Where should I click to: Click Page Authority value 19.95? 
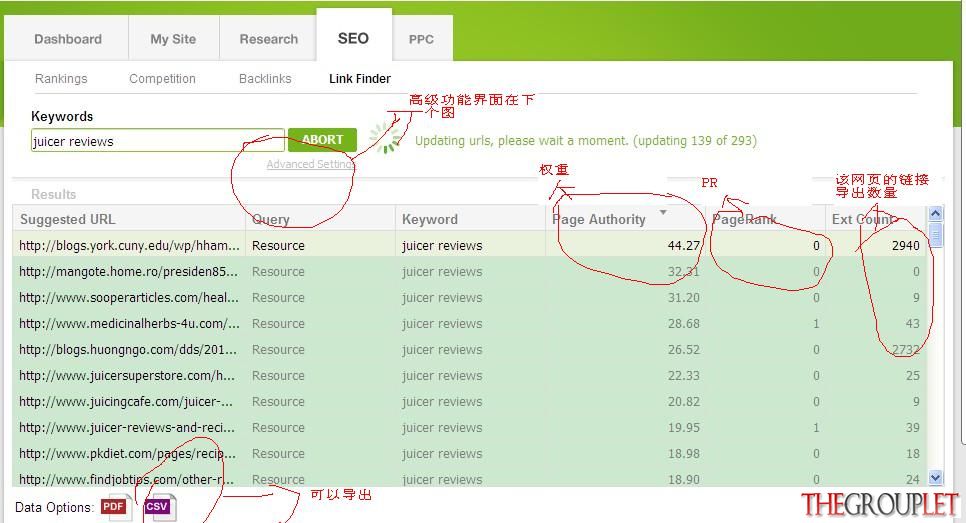684,427
